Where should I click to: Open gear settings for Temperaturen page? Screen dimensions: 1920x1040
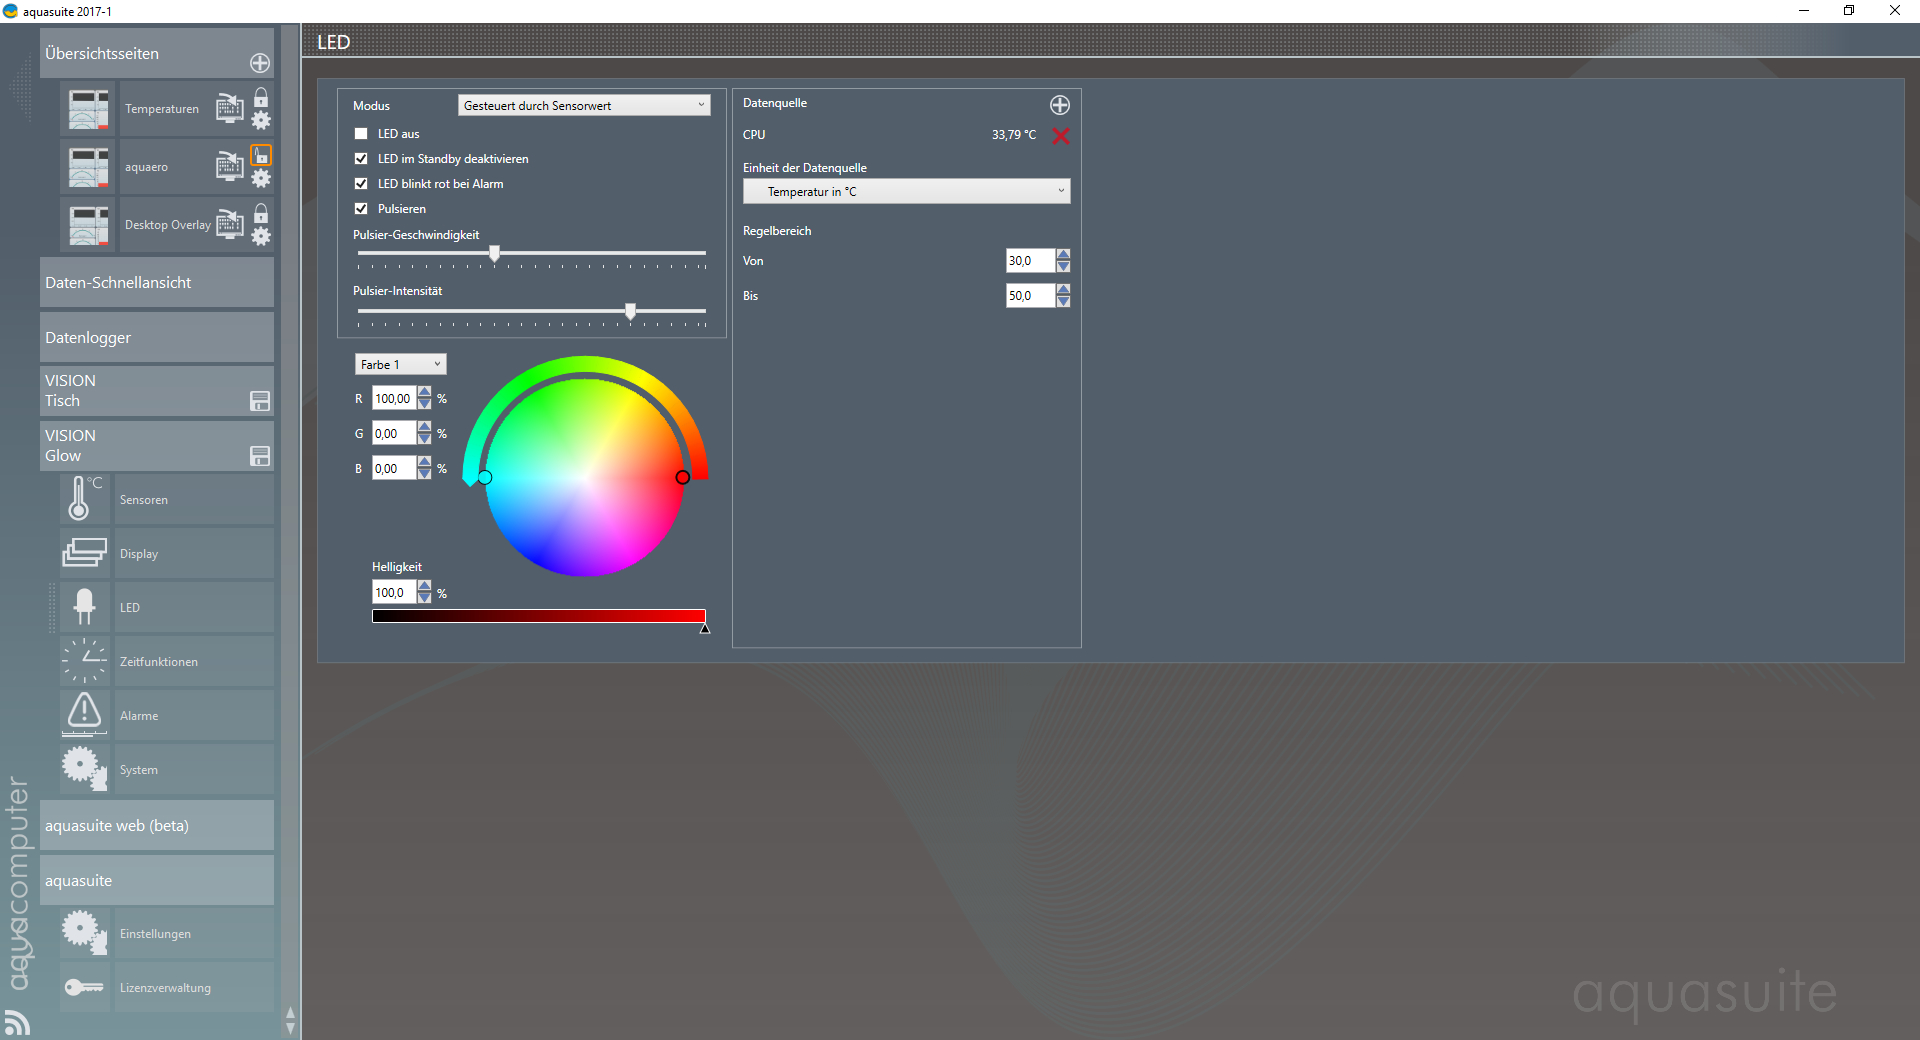(261, 121)
